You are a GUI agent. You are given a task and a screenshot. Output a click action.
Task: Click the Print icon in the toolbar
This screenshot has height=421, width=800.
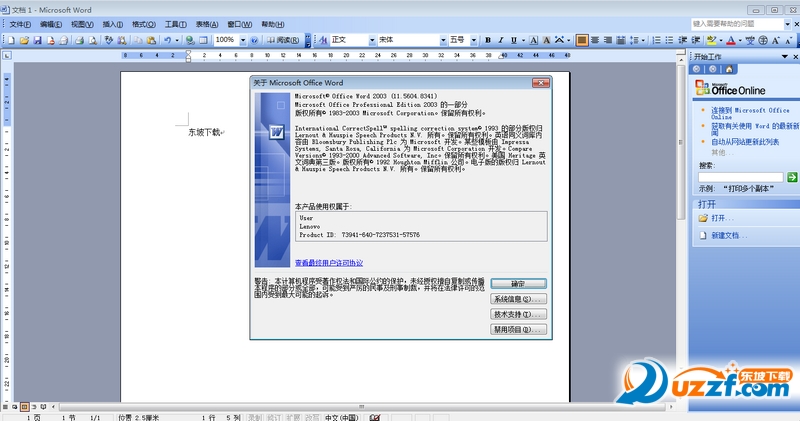tap(79, 40)
